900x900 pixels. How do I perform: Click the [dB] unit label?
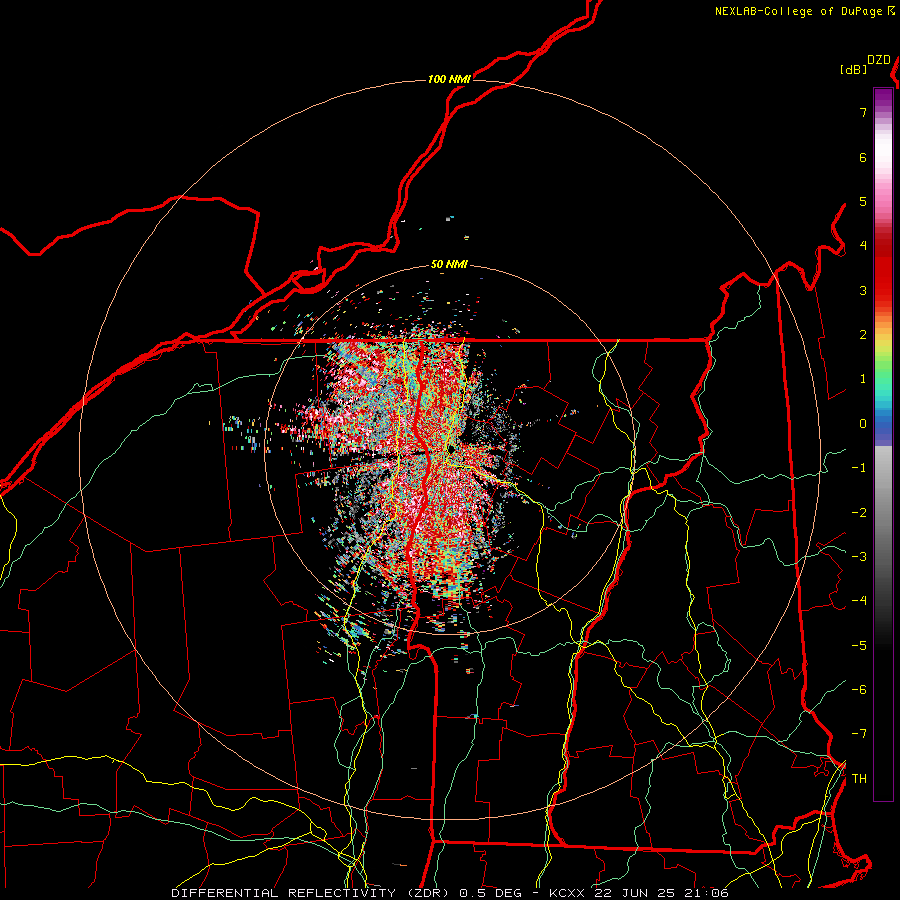[x=853, y=70]
